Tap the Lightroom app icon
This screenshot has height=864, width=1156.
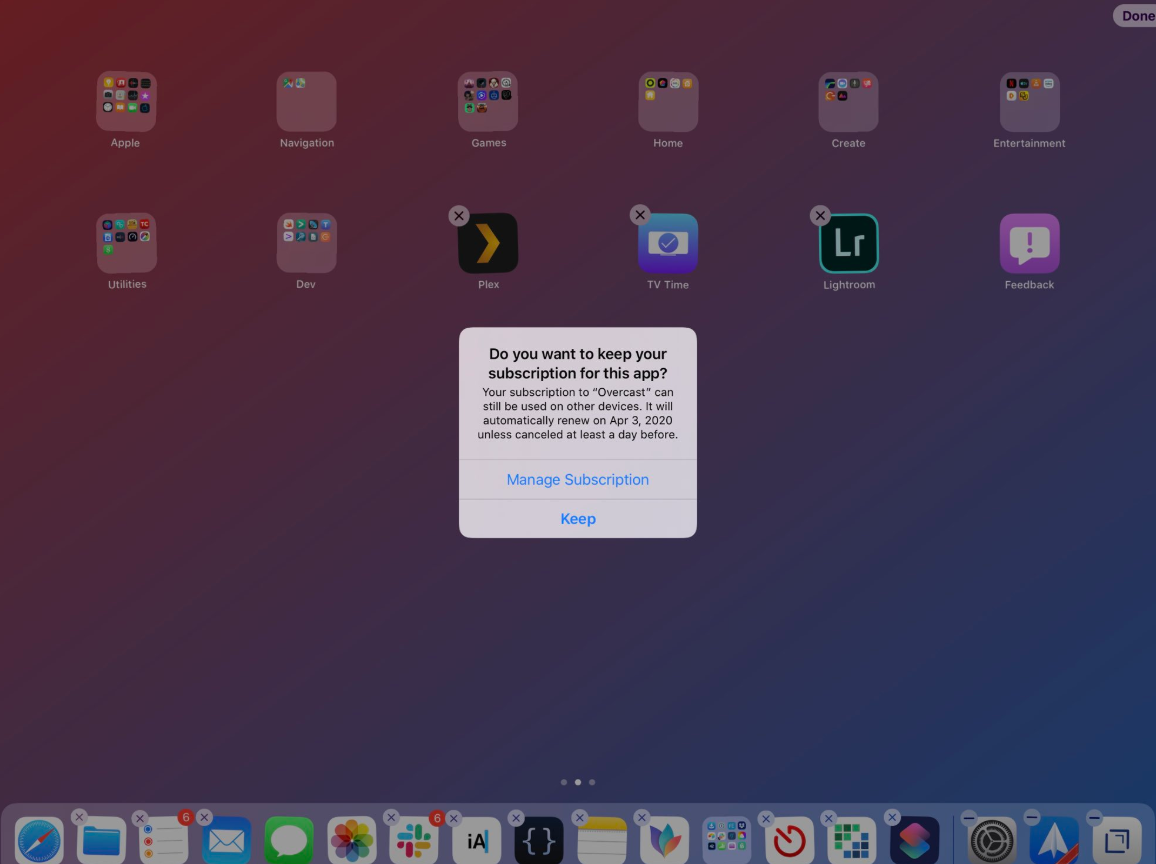coord(849,243)
